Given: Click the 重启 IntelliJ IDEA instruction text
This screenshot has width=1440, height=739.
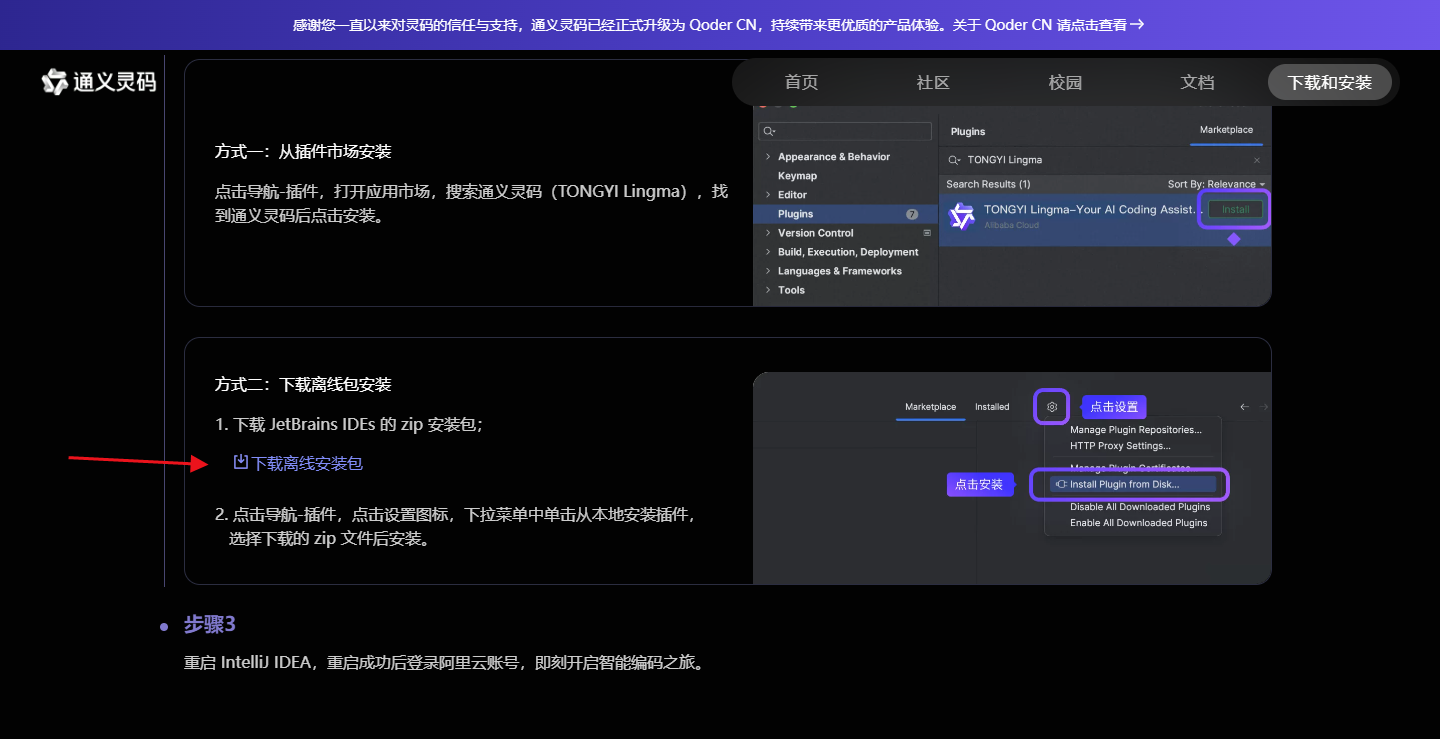Looking at the screenshot, I should click(445, 663).
